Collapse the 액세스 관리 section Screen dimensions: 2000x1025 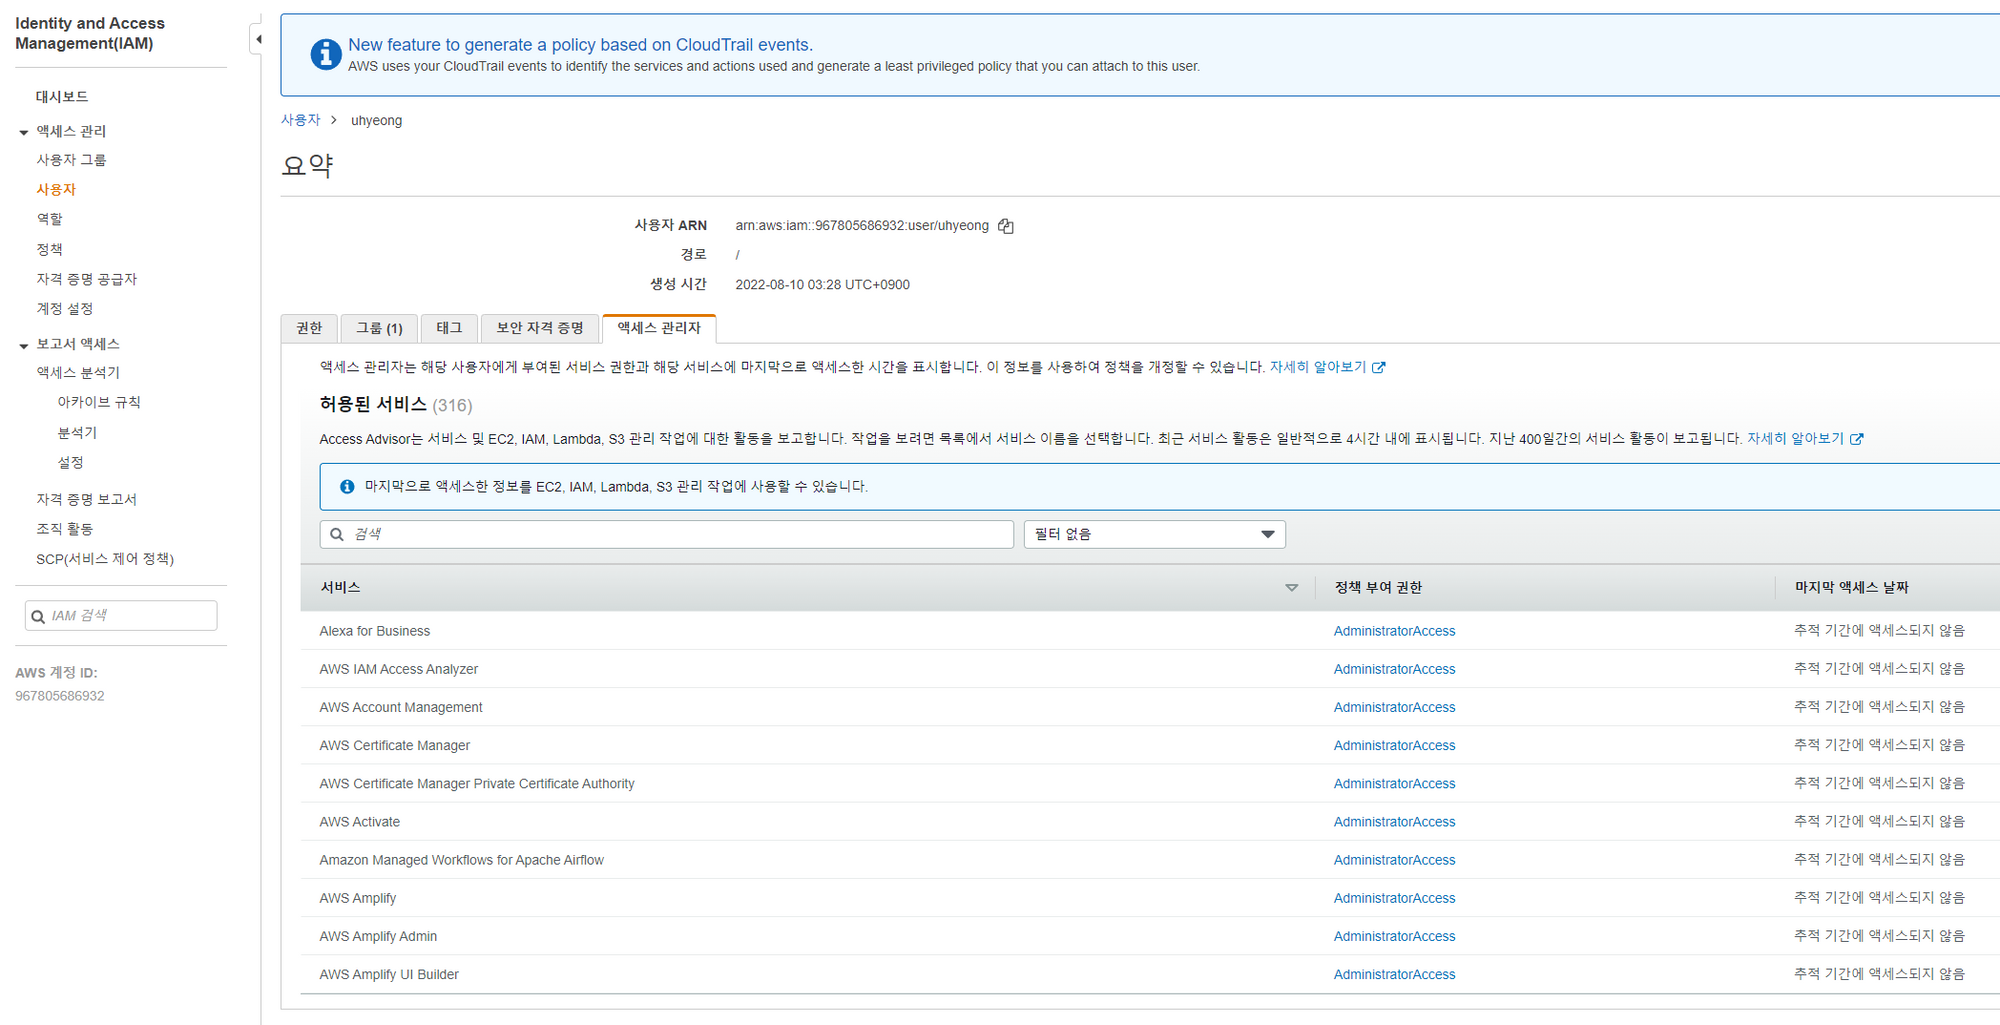point(24,132)
